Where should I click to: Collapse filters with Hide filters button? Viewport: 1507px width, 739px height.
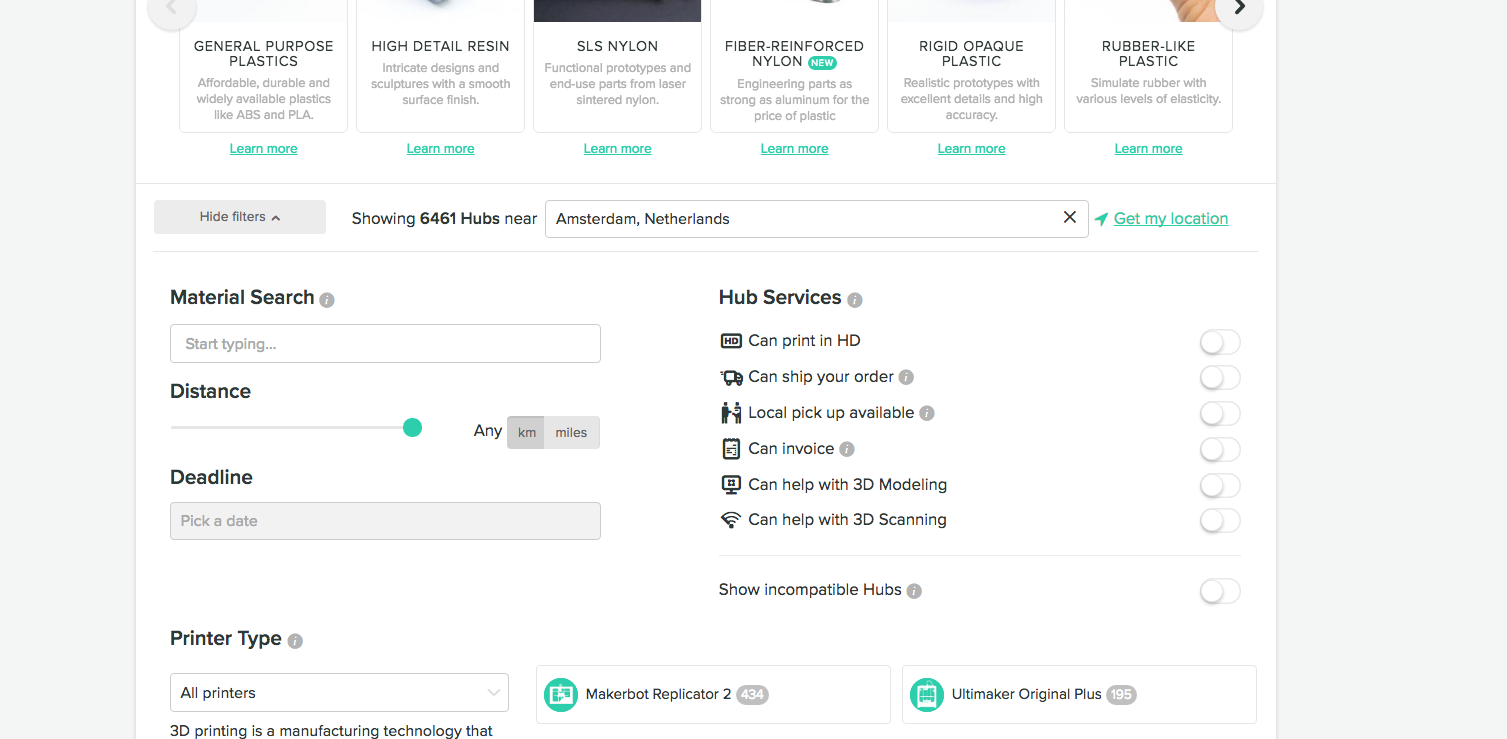click(x=240, y=217)
